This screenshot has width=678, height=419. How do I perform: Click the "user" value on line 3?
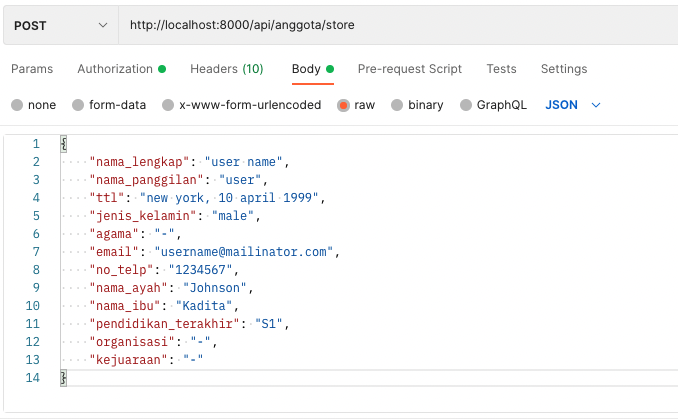[240, 180]
